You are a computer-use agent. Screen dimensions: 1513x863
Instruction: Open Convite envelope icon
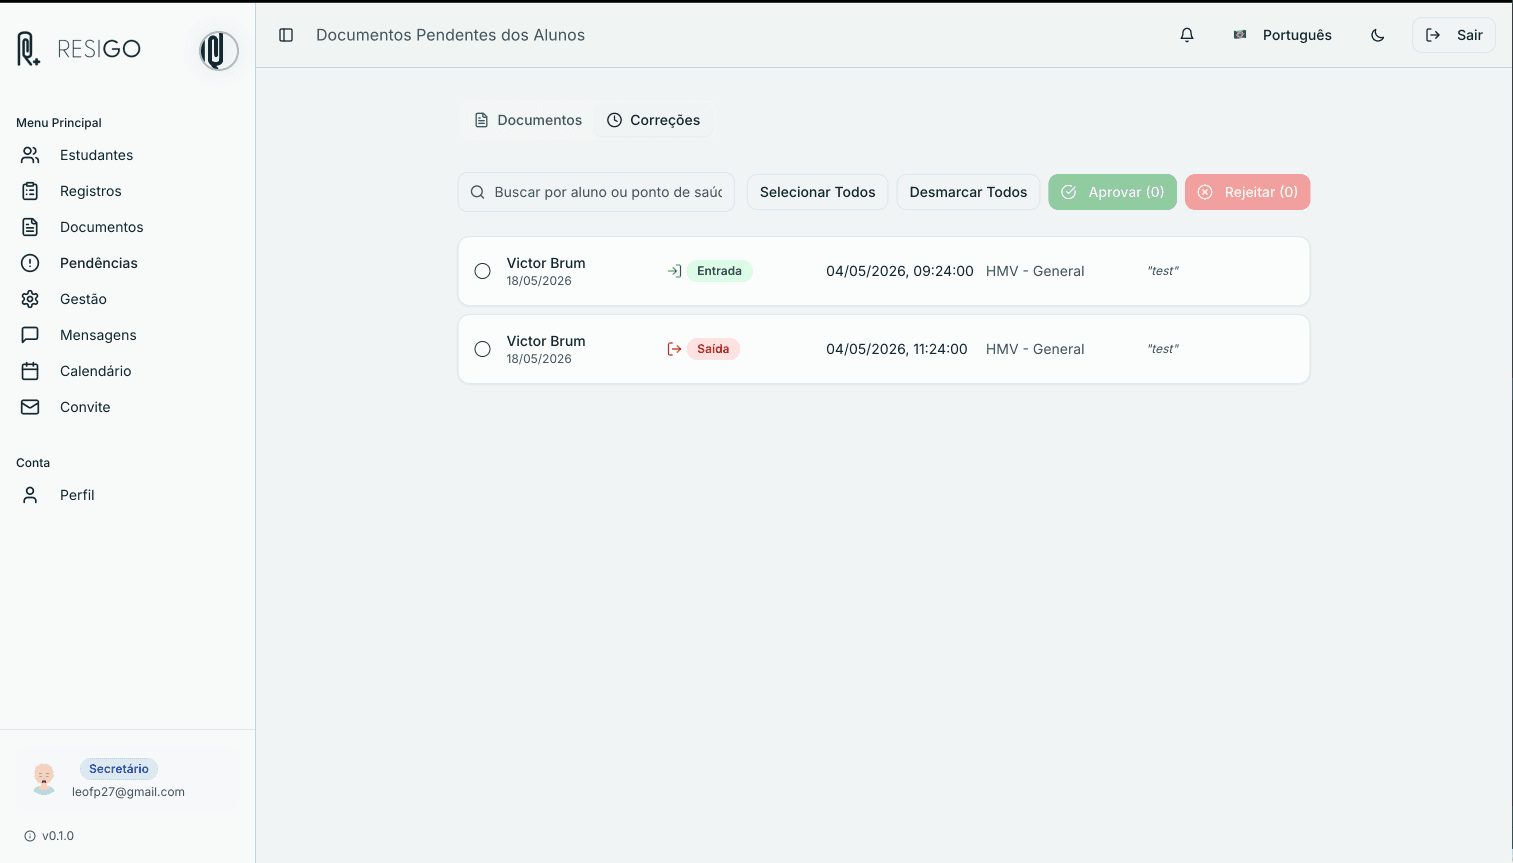click(30, 407)
